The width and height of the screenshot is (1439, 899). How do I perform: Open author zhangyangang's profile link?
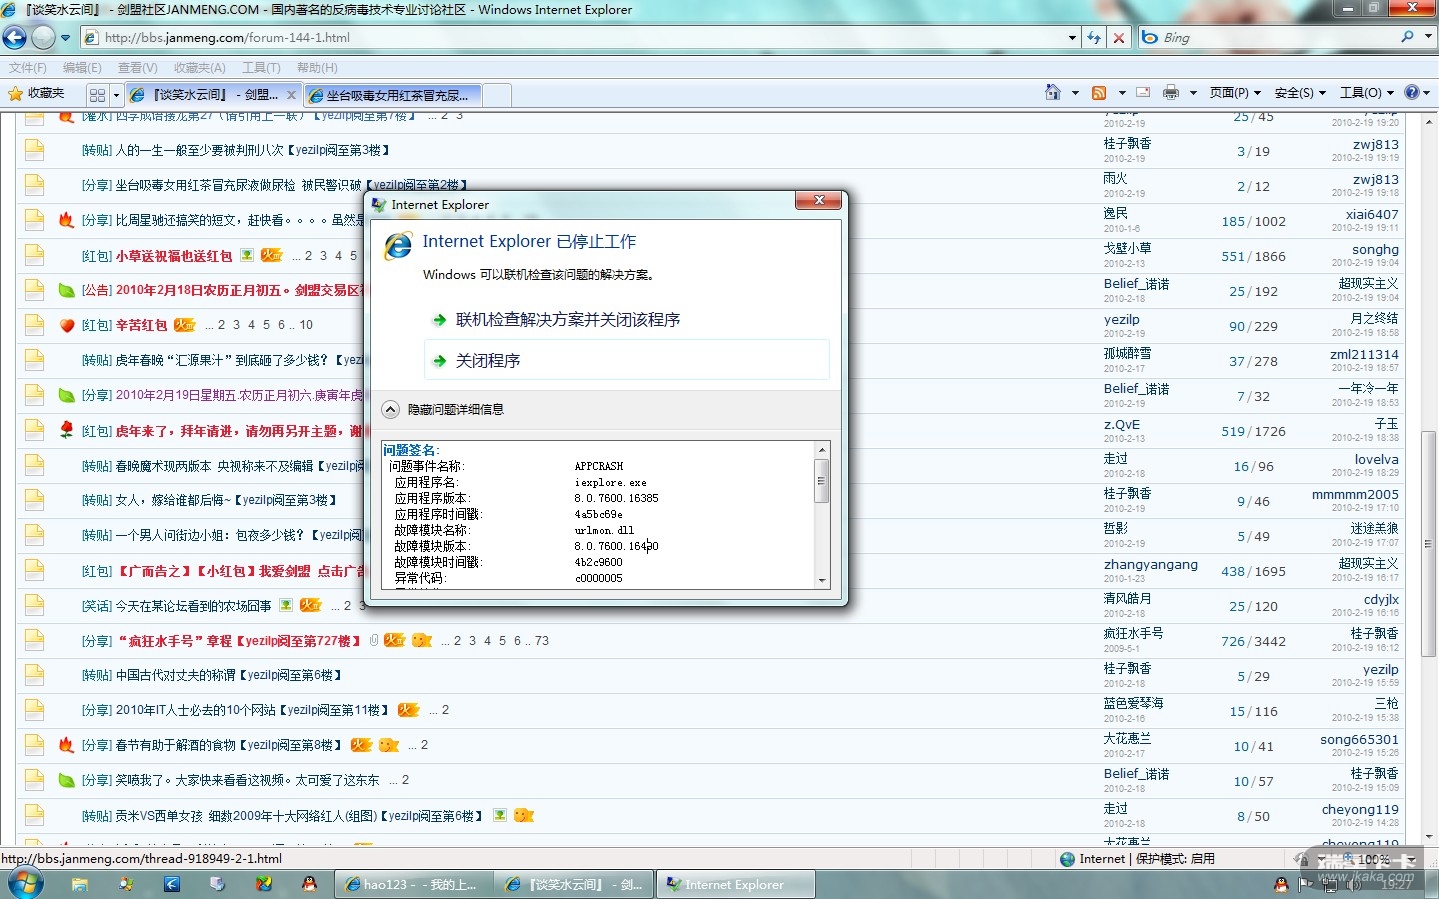pyautogui.click(x=1151, y=565)
